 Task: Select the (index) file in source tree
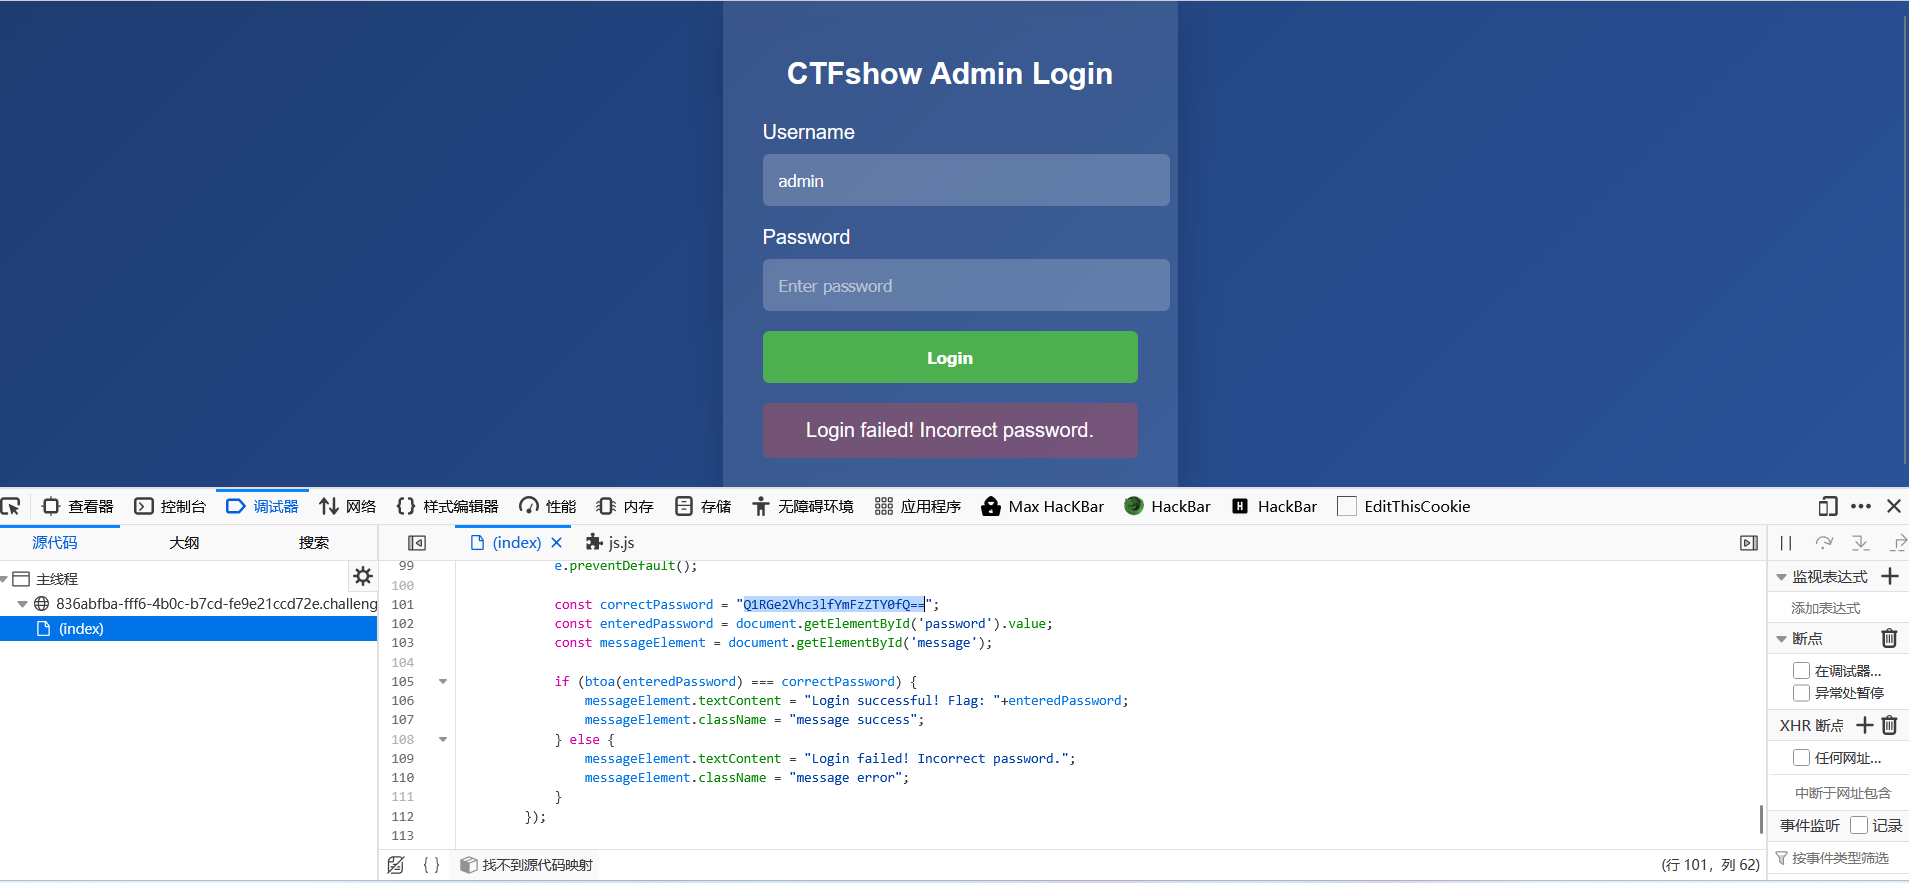point(188,629)
